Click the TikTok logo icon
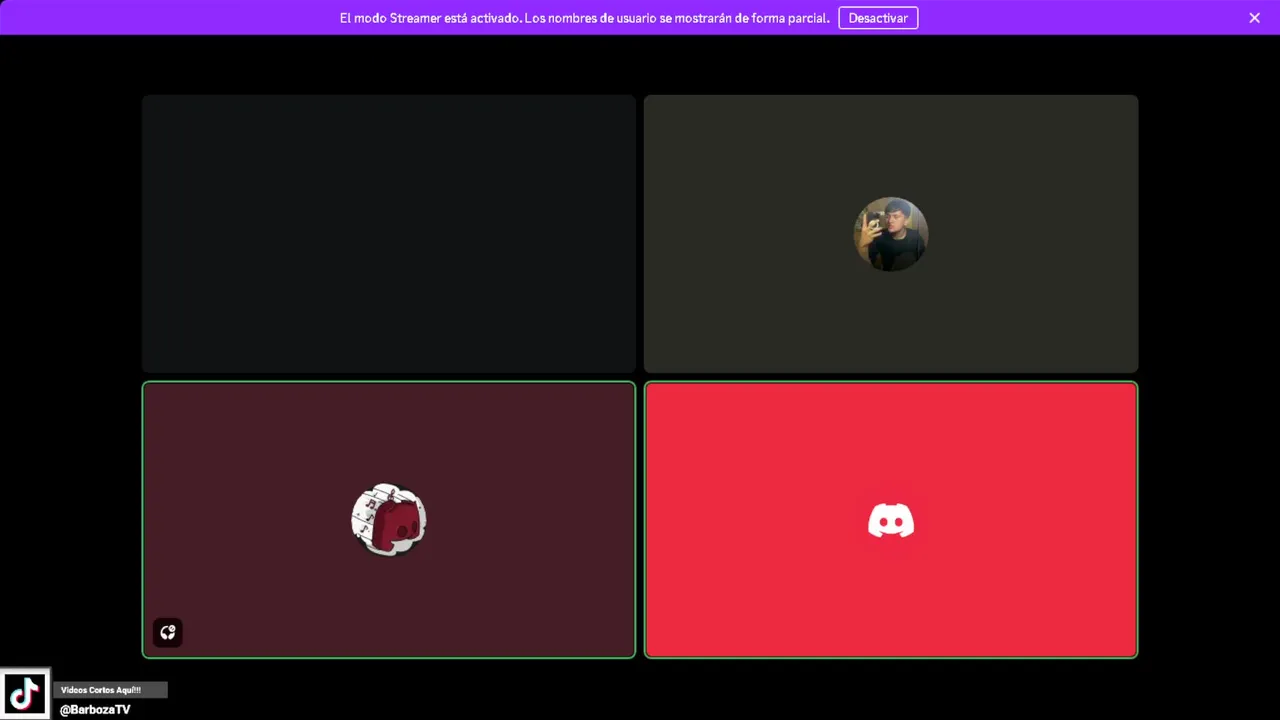This screenshot has height=720, width=1280. click(25, 694)
